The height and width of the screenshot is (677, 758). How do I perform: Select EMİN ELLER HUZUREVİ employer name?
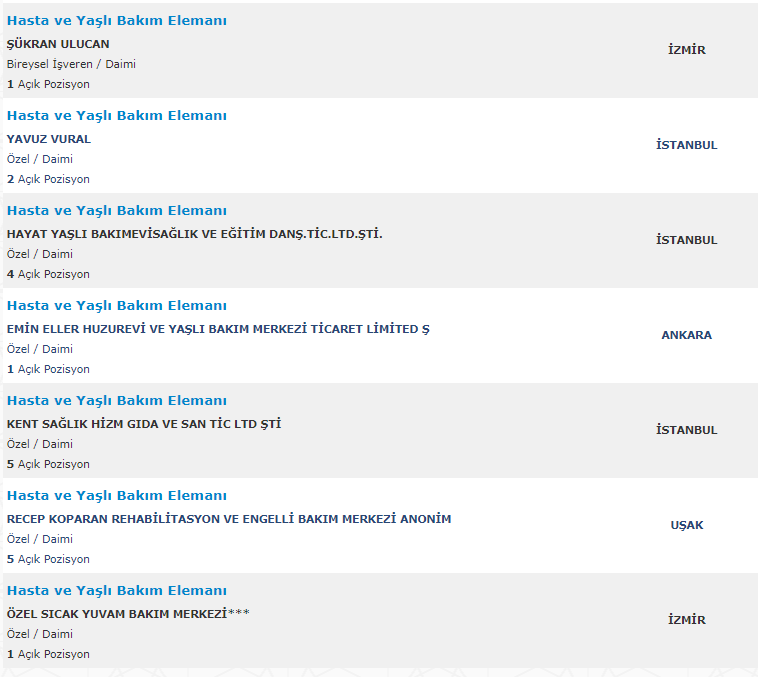point(218,329)
